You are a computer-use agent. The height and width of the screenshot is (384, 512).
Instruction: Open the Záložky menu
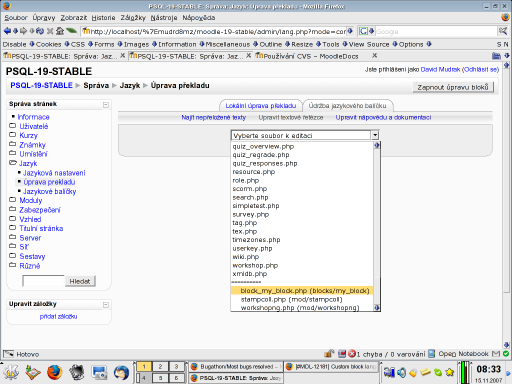point(133,18)
